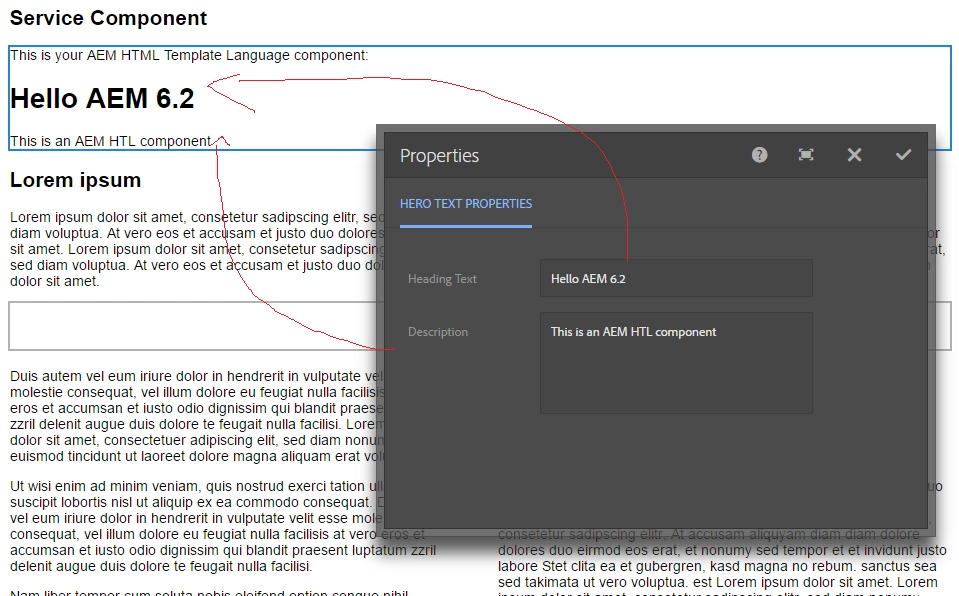Click 'This is your AEM HTML Template Language component' text

(189, 55)
